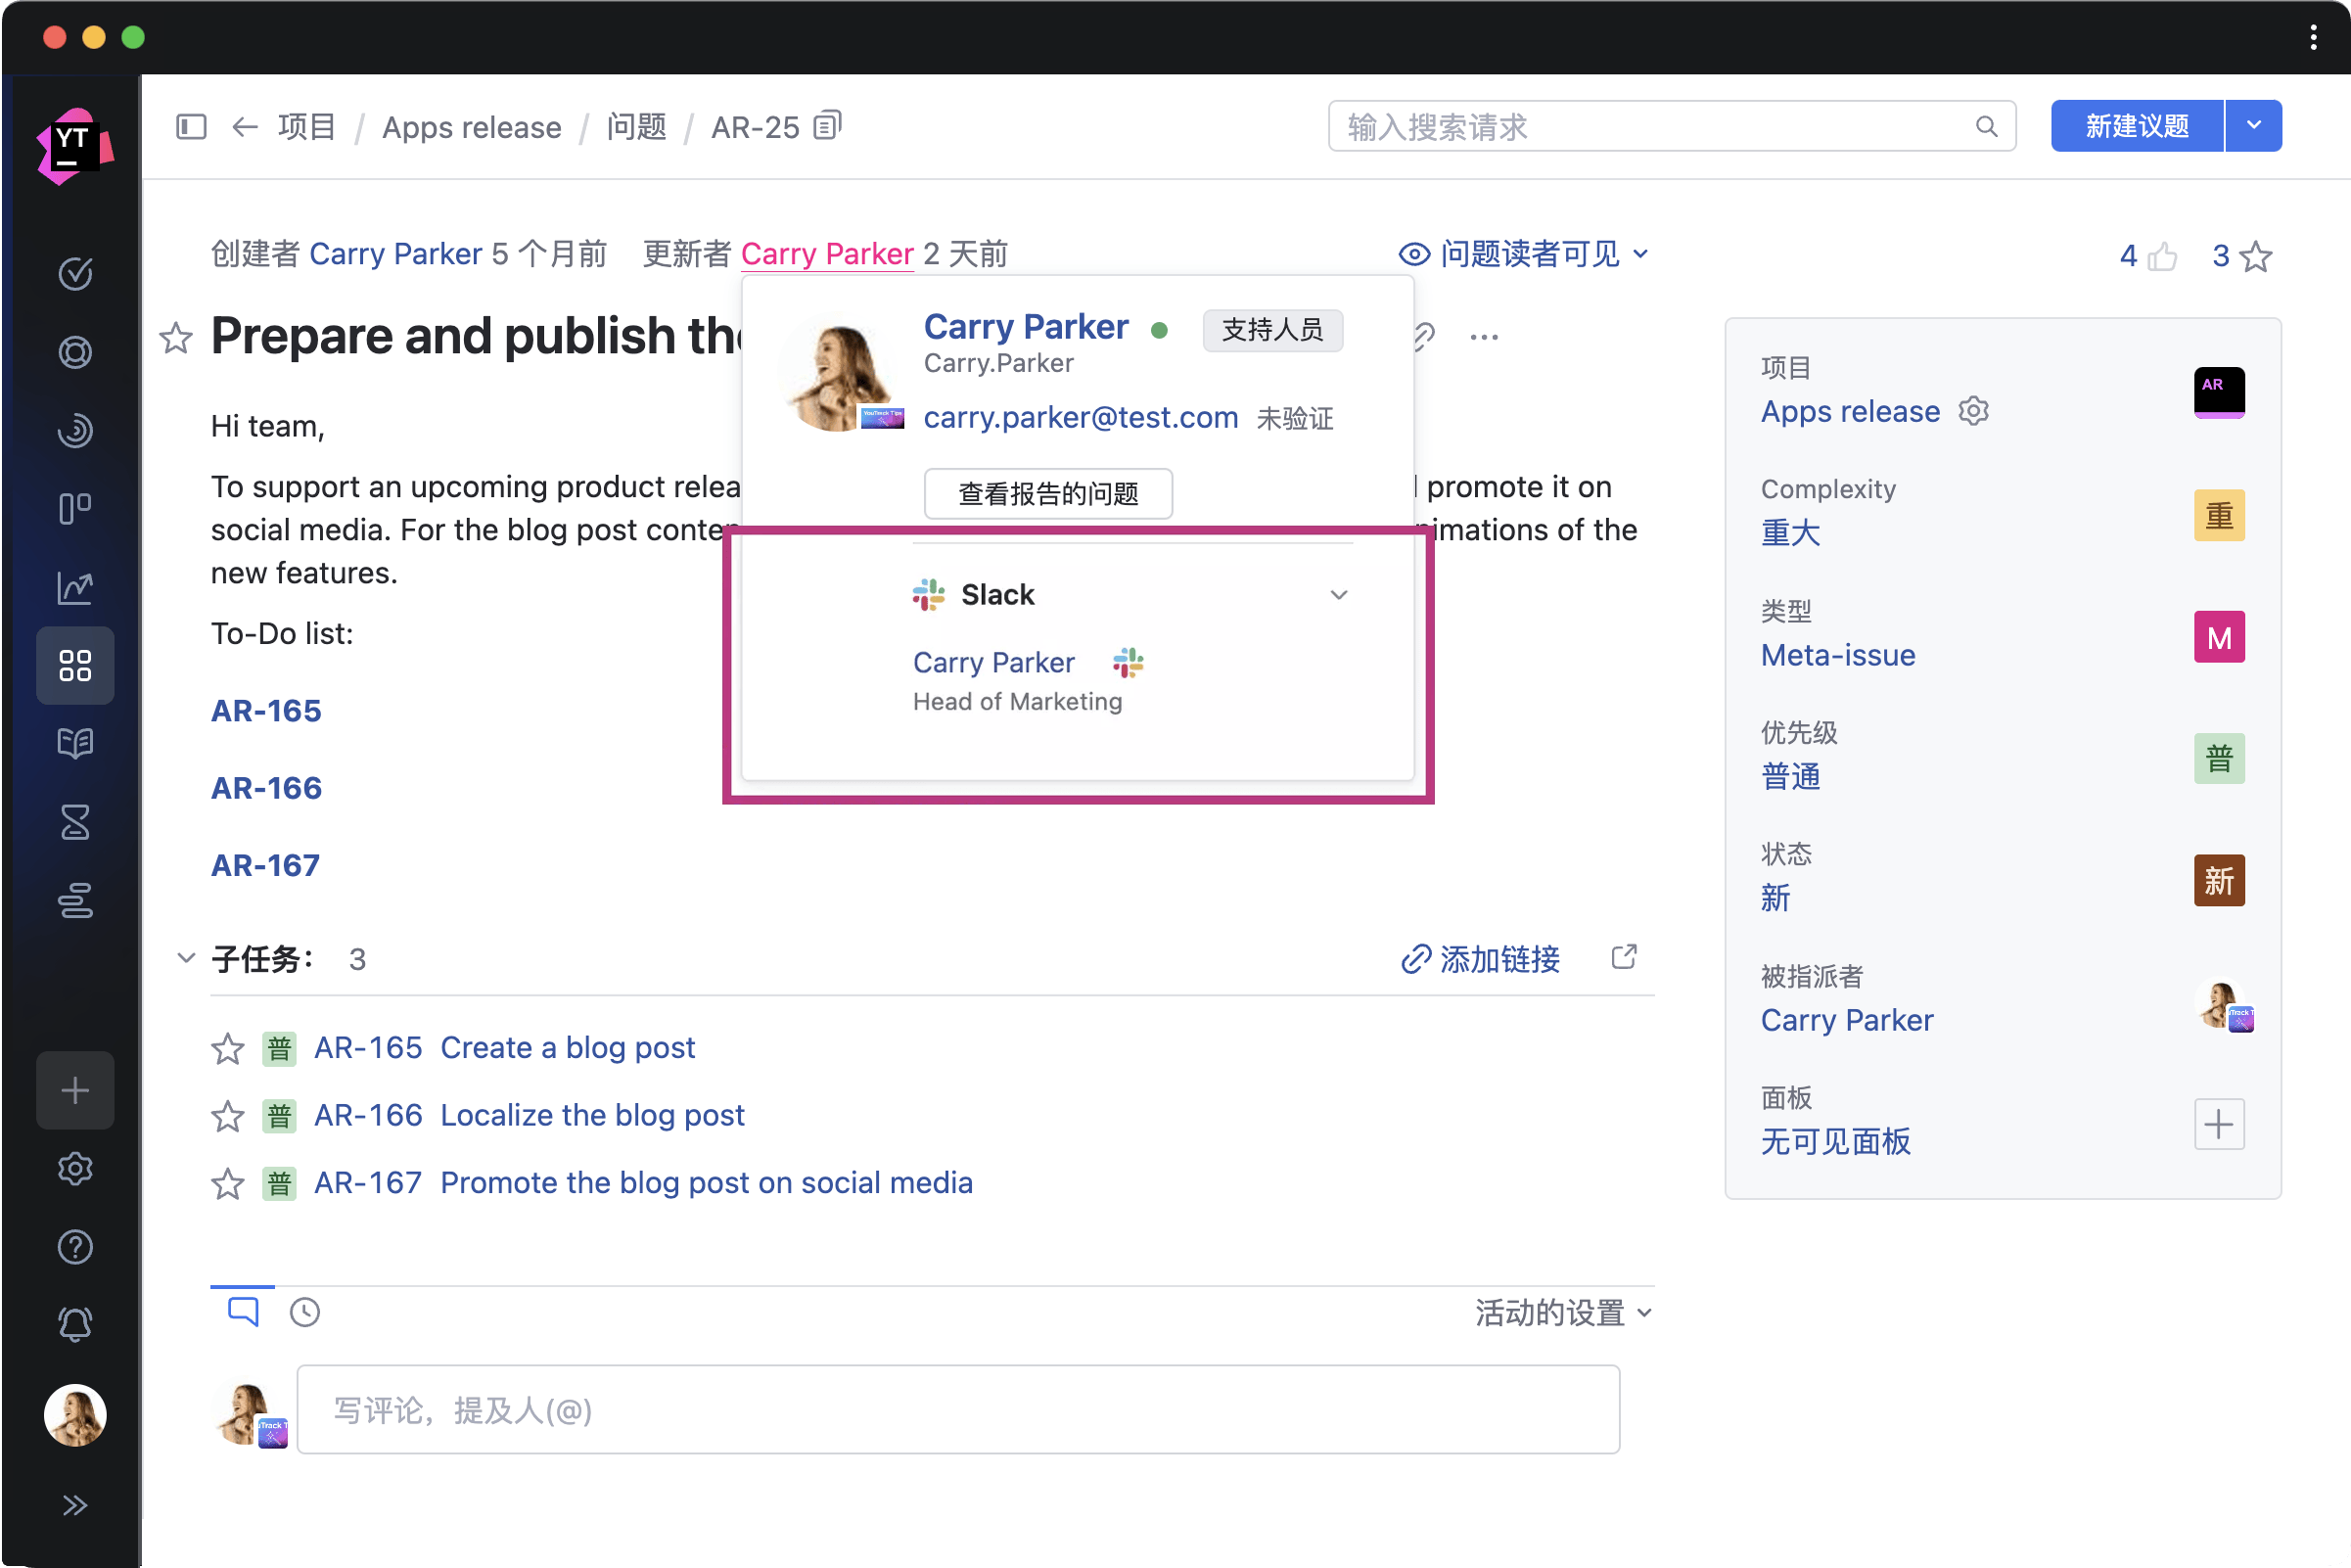The width and height of the screenshot is (2351, 1568).
Task: Switch to the history activity tab
Action: click(304, 1312)
